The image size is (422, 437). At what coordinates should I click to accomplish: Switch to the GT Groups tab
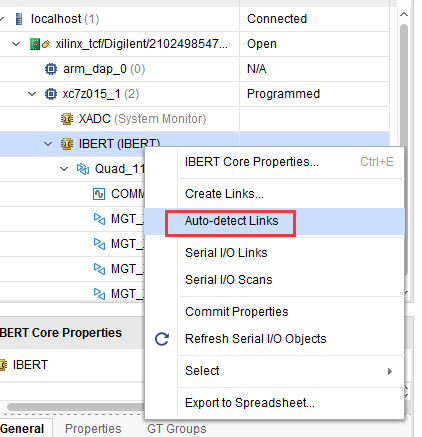[177, 429]
